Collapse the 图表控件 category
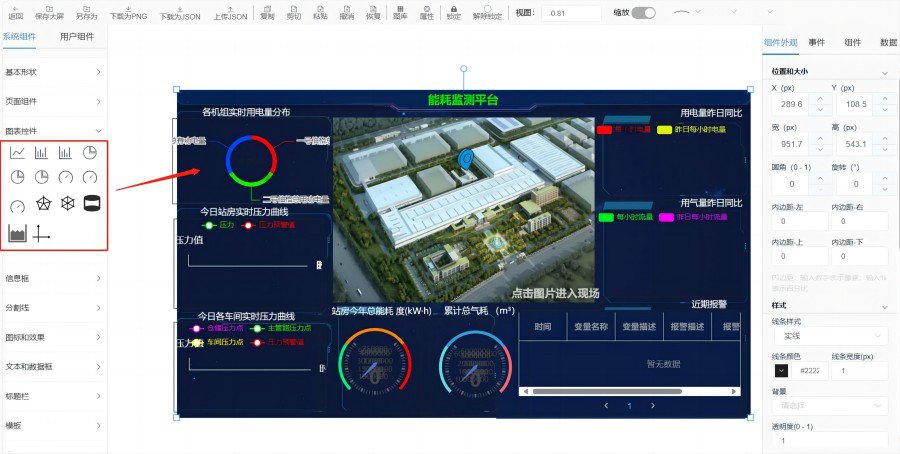Screen dimensions: 900x454 [53, 131]
